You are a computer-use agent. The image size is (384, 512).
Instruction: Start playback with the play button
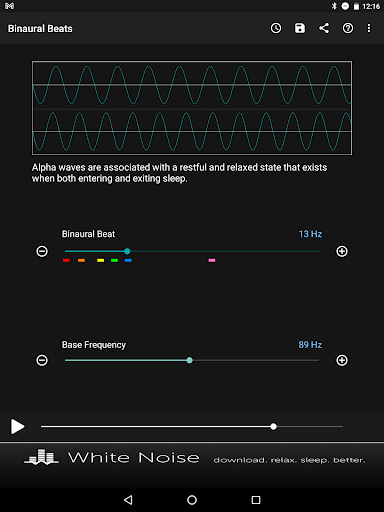click(x=17, y=426)
